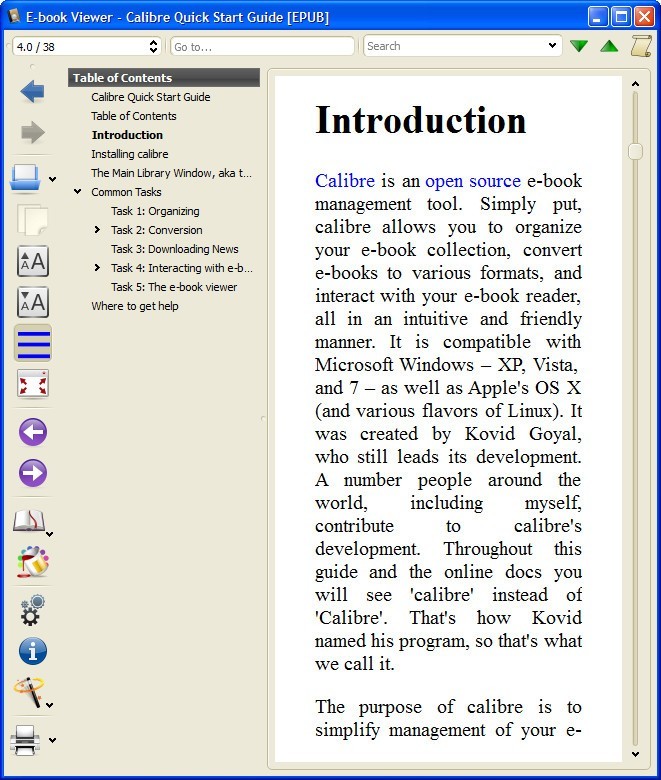This screenshot has height=780, width=661.
Task: Select Installing calibre entry
Action: 130,154
